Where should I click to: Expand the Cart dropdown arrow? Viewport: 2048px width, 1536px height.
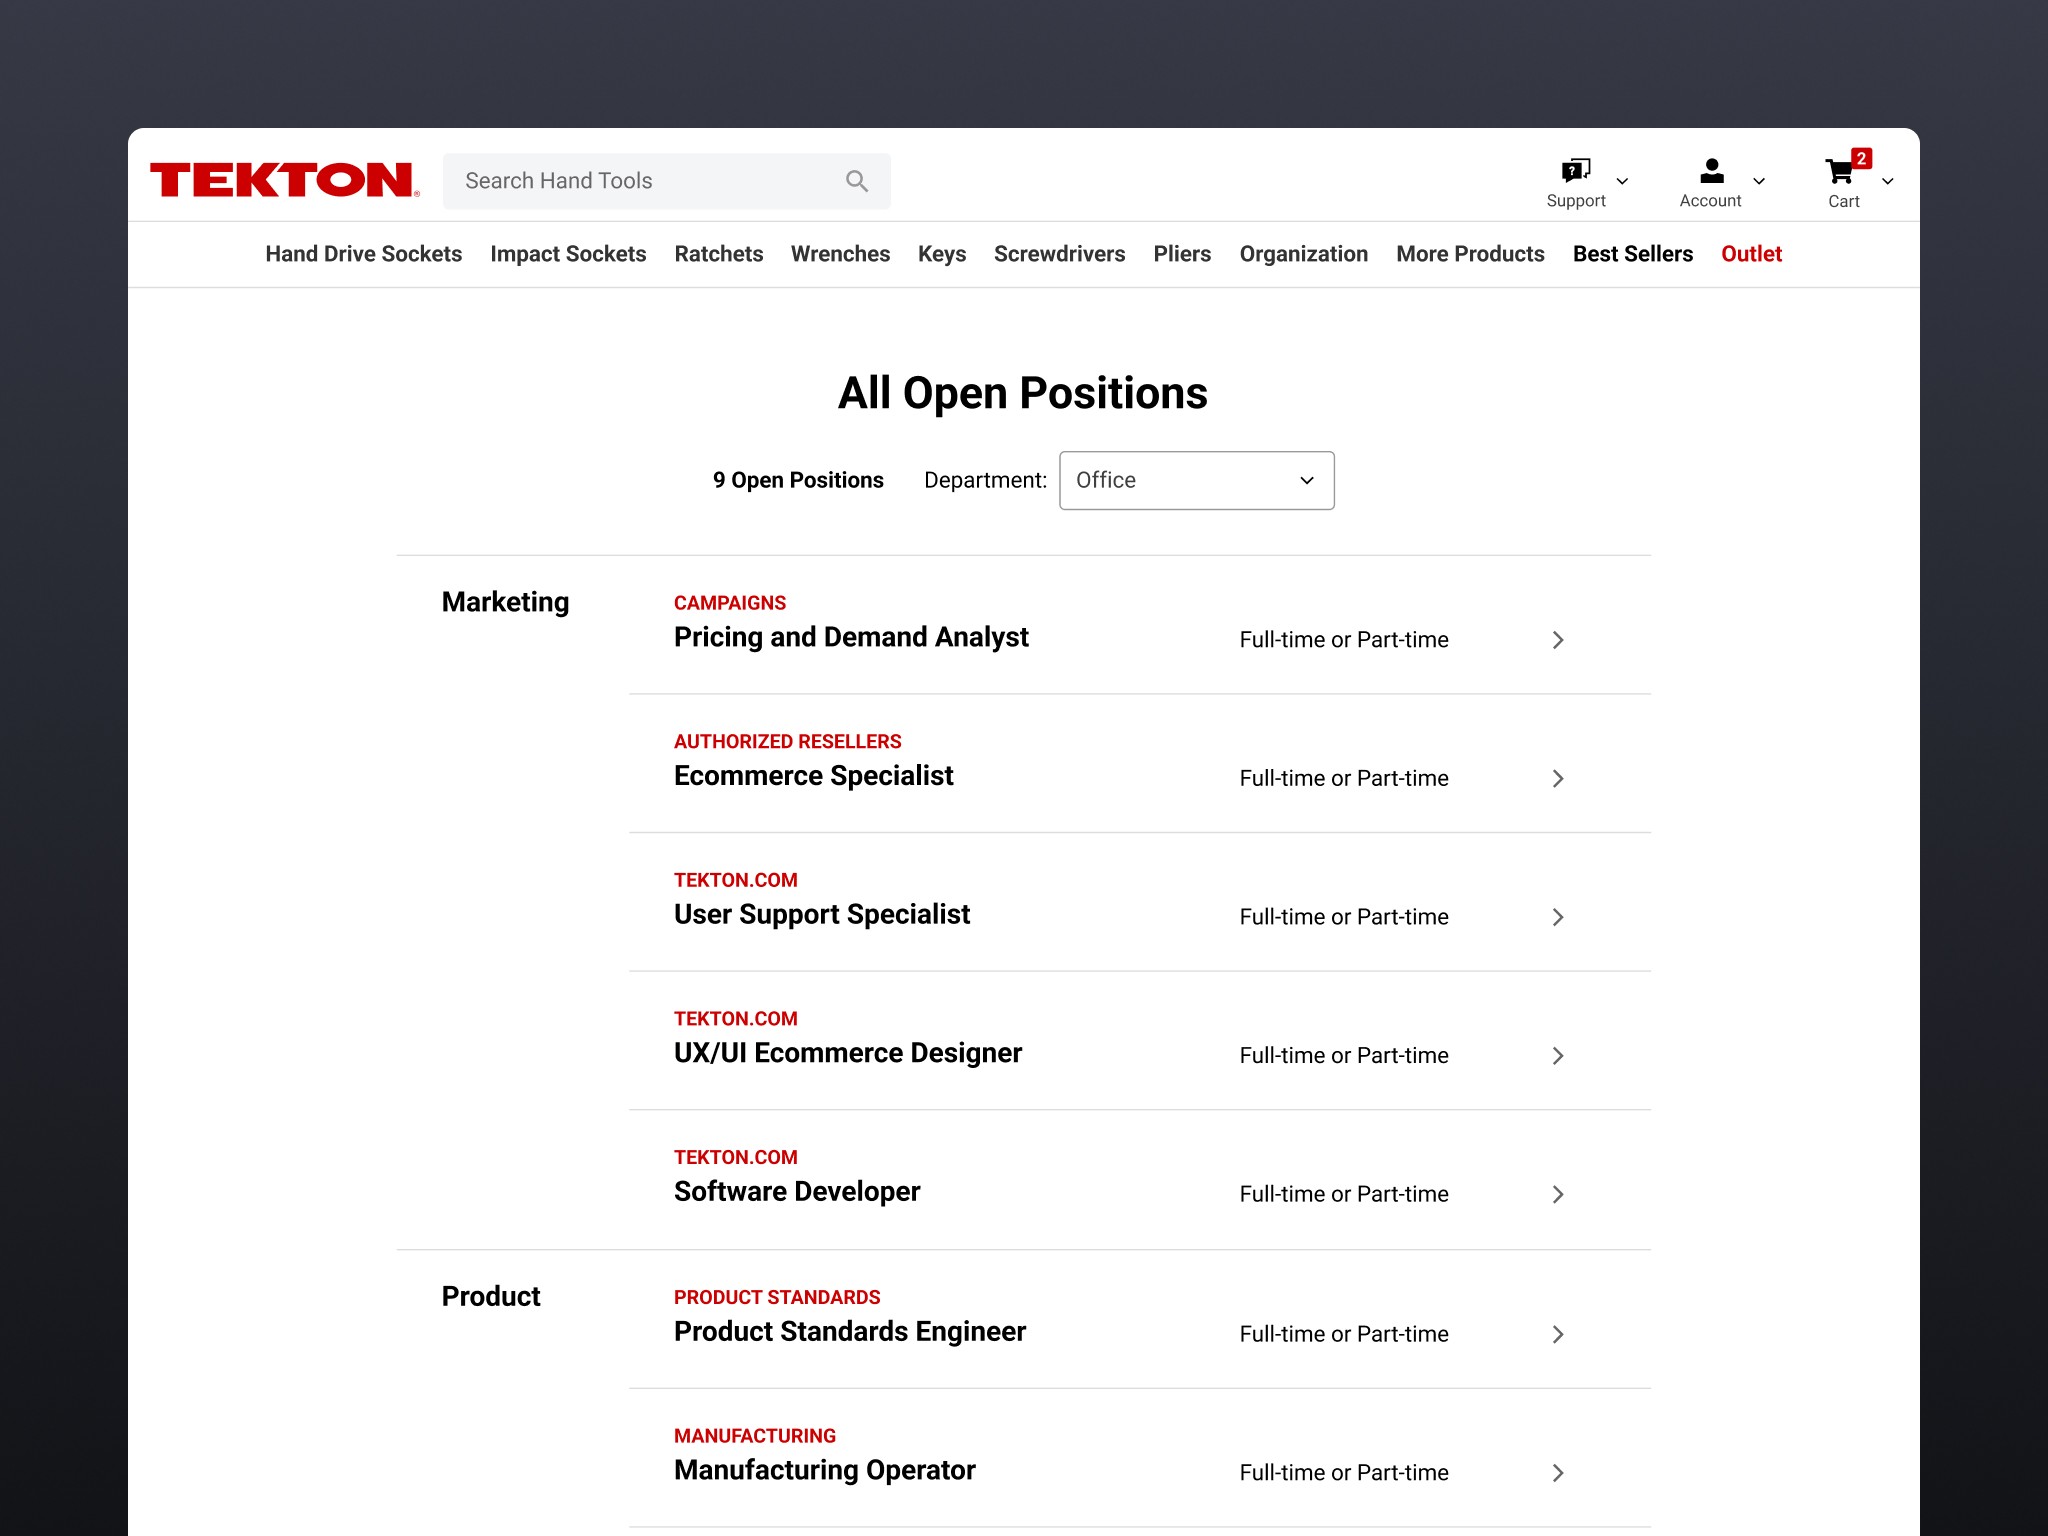[x=1888, y=181]
